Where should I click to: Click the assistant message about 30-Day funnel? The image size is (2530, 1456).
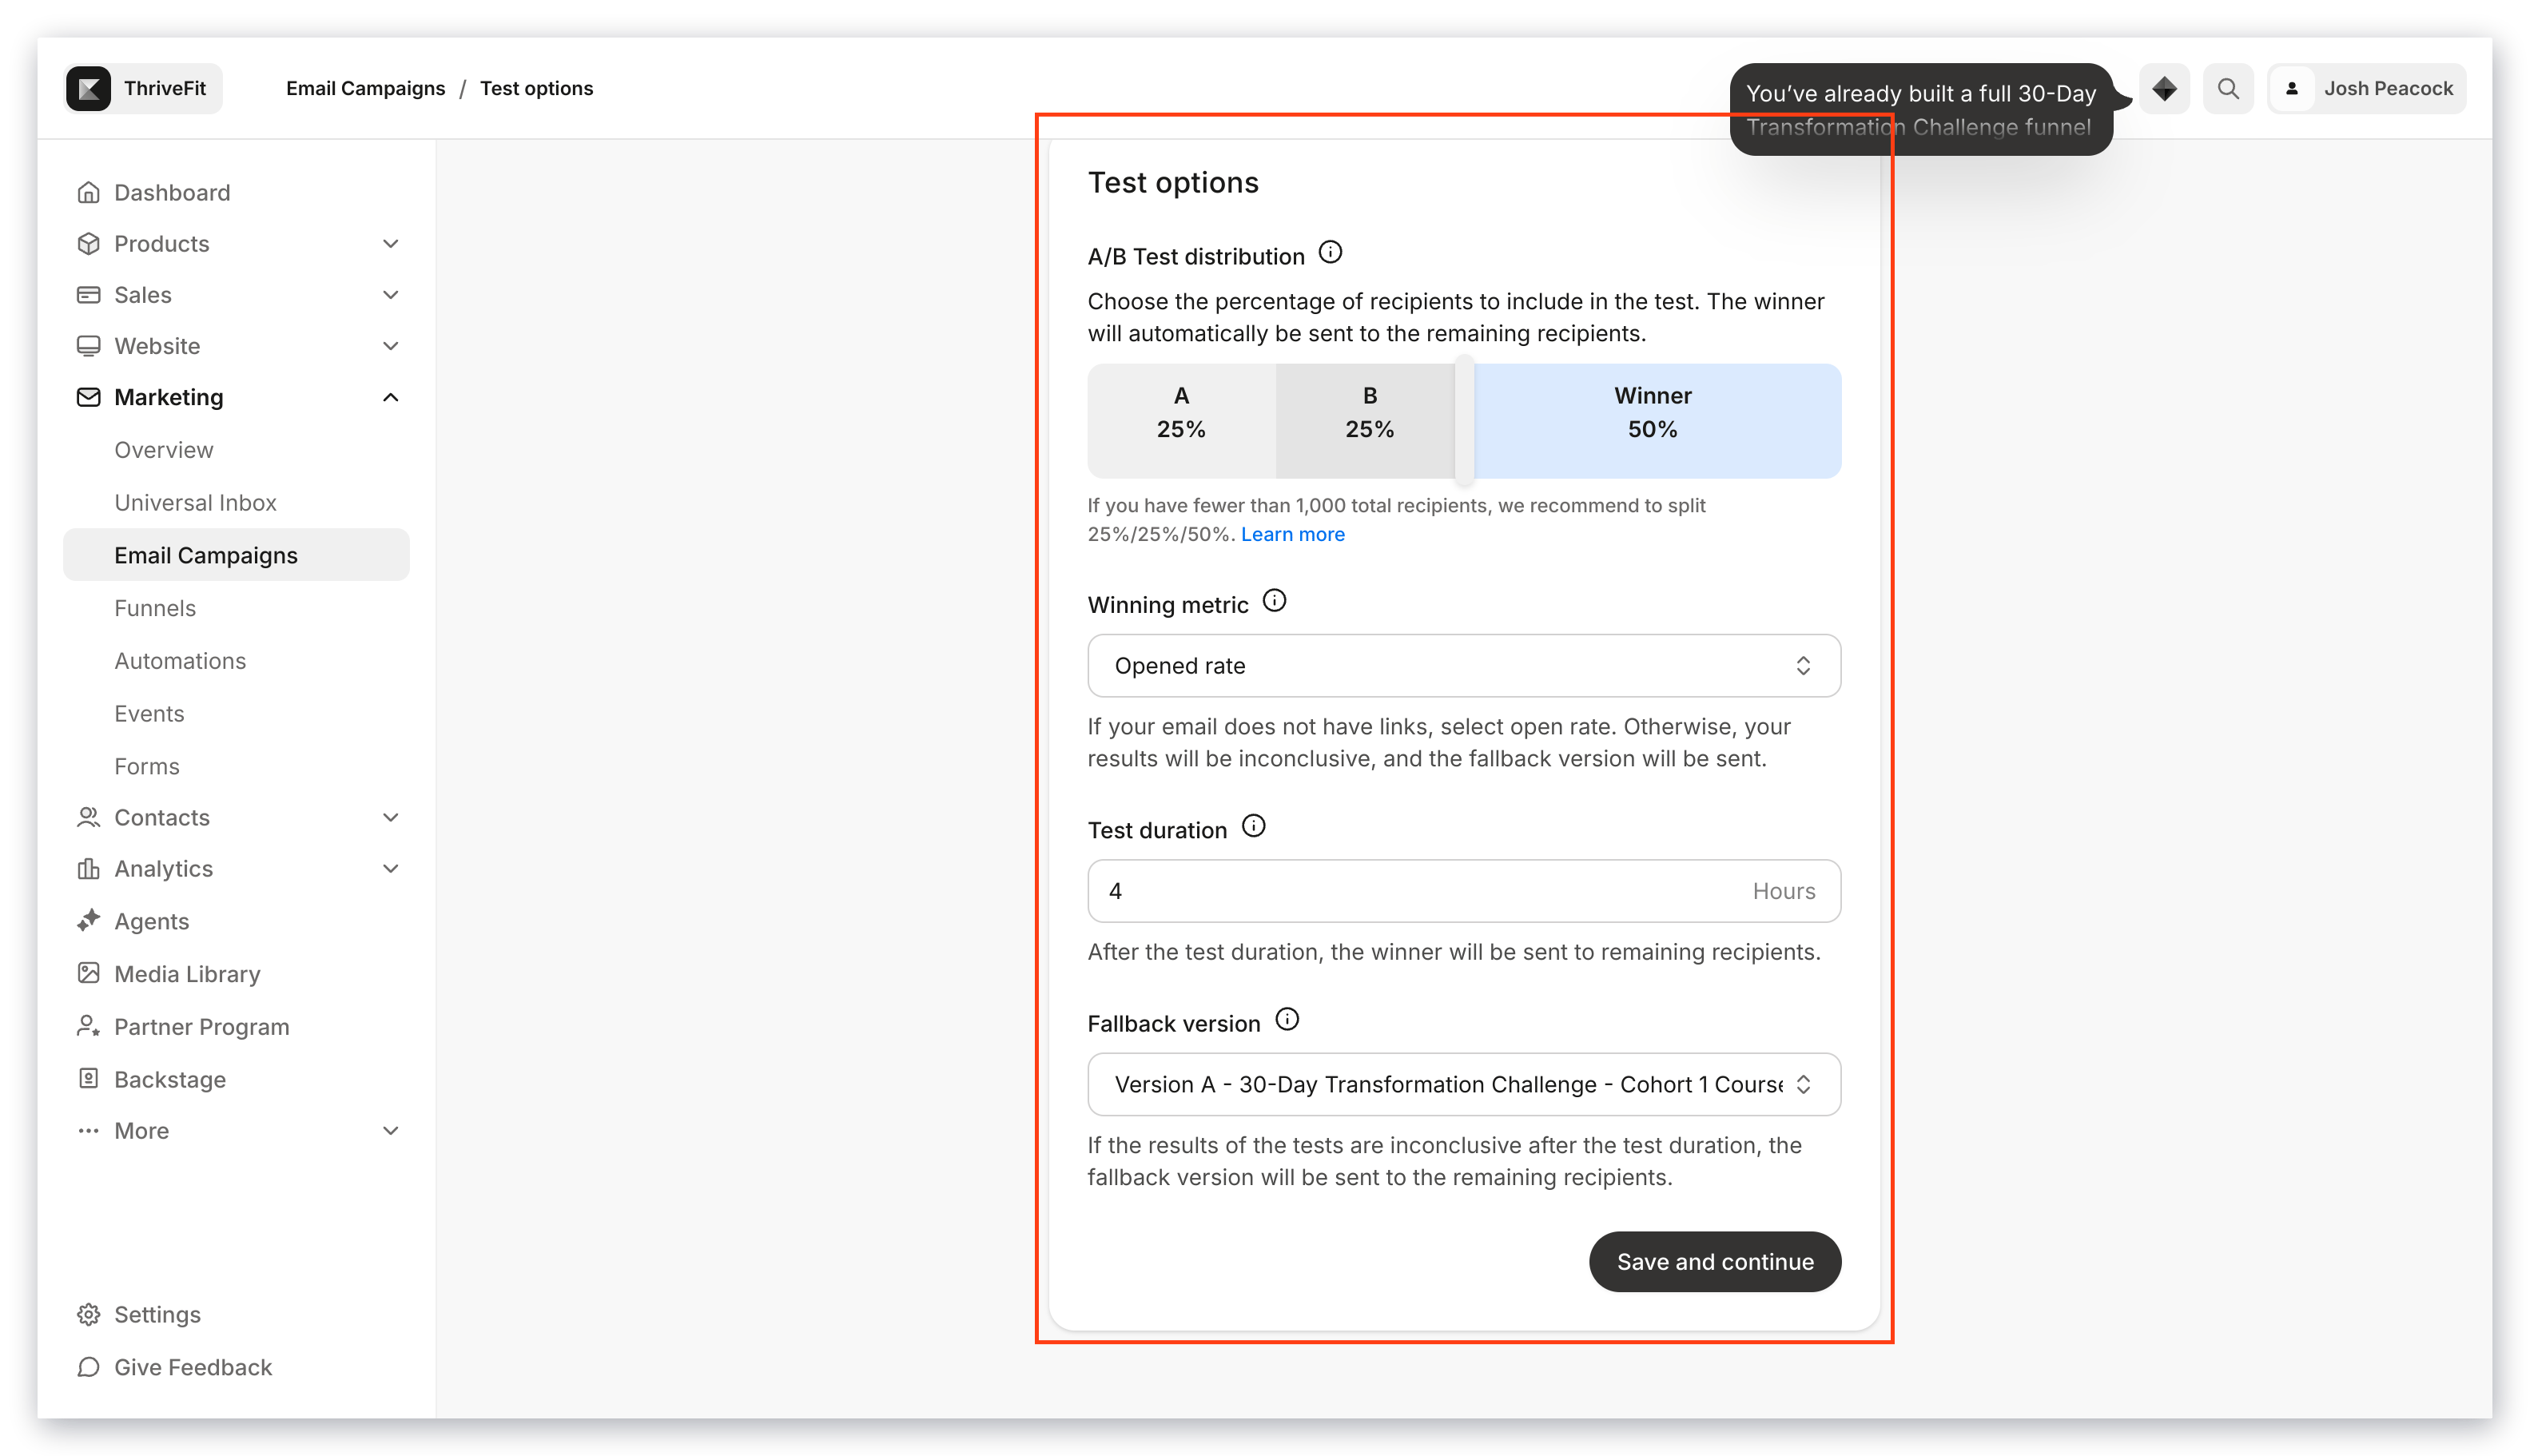tap(1921, 109)
